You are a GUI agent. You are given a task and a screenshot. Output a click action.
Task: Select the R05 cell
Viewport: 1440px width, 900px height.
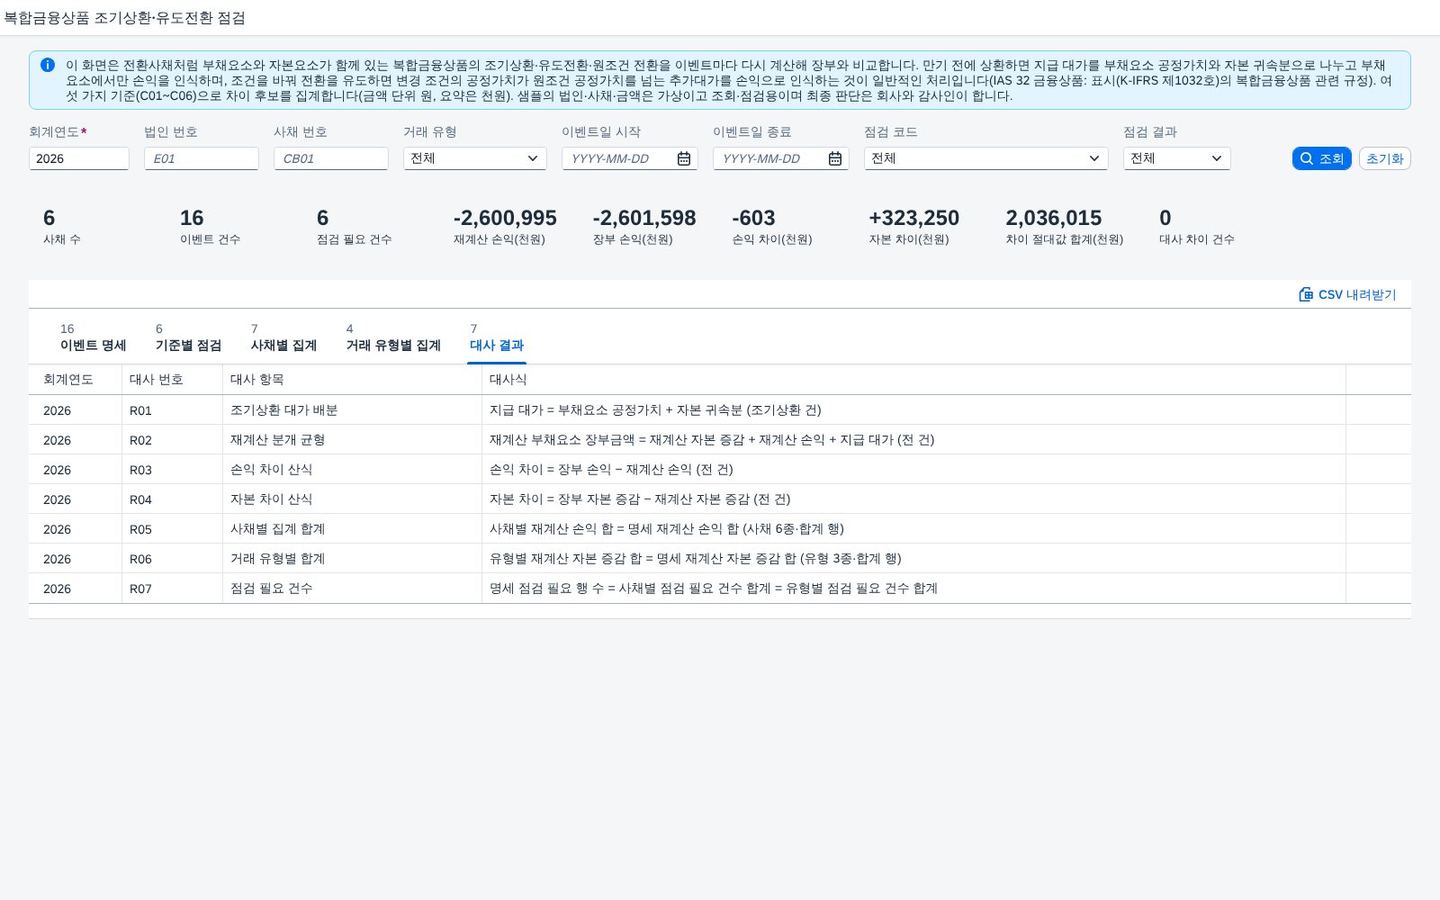(x=172, y=529)
